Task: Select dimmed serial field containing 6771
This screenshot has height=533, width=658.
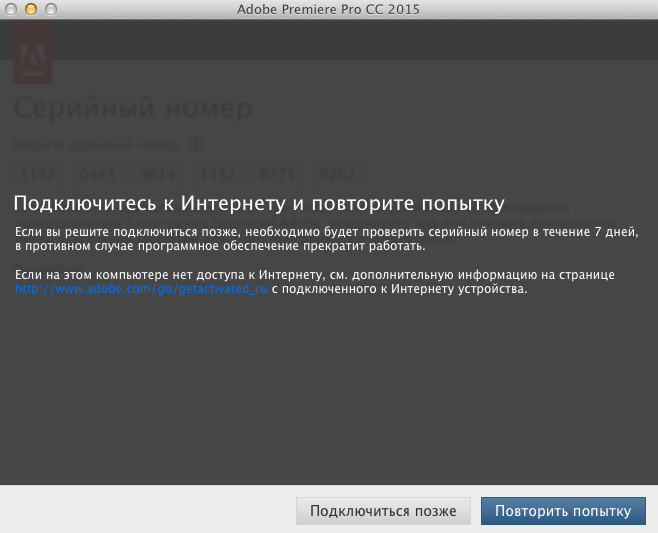Action: [x=277, y=175]
